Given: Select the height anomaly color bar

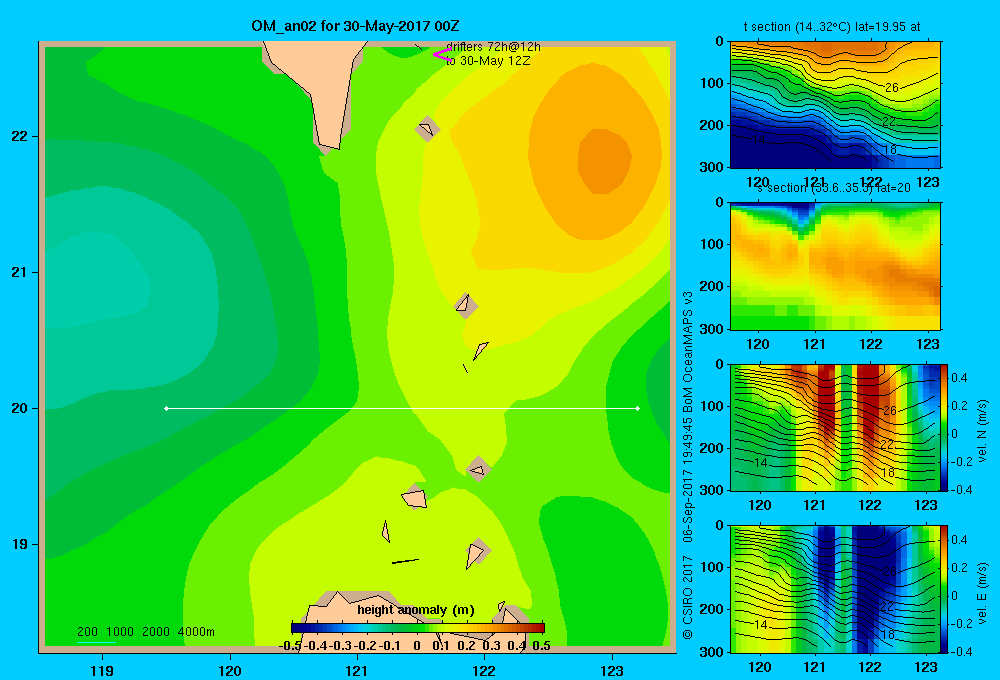Looking at the screenshot, I should point(418,628).
